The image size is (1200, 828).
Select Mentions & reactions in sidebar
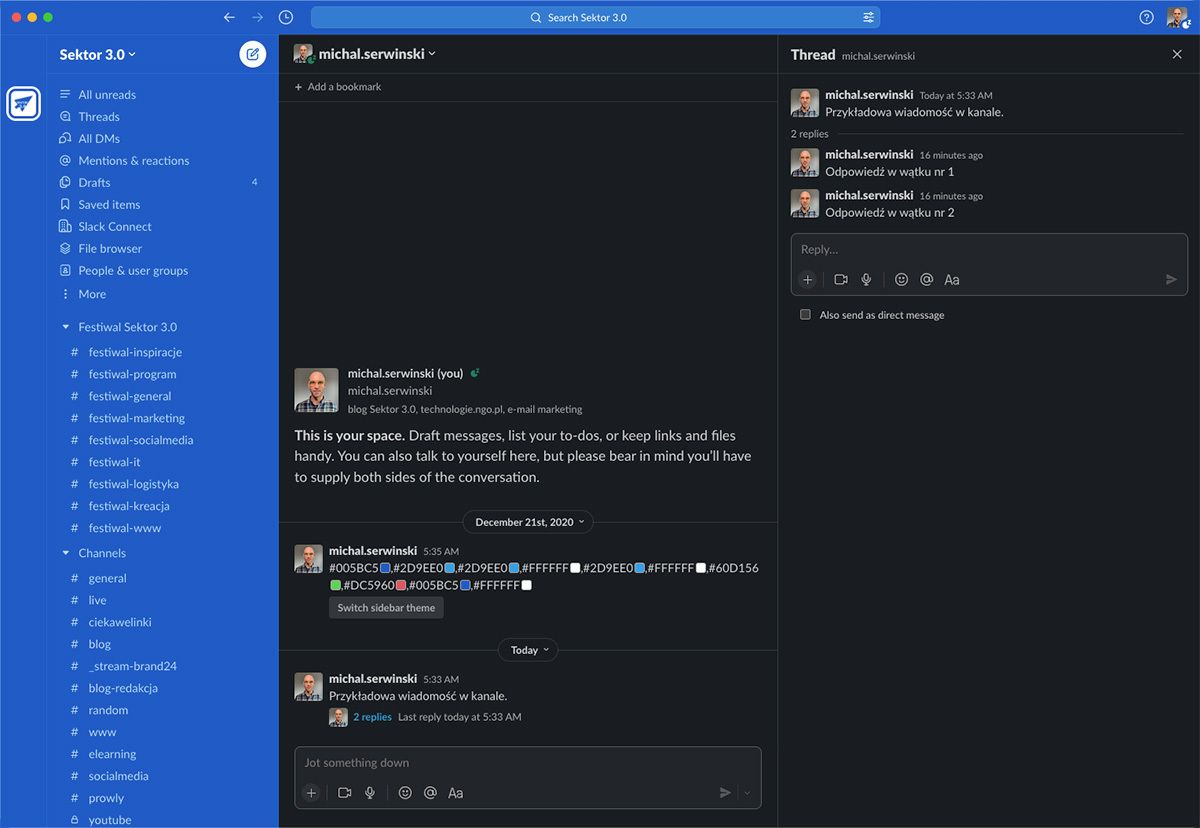click(x=133, y=161)
